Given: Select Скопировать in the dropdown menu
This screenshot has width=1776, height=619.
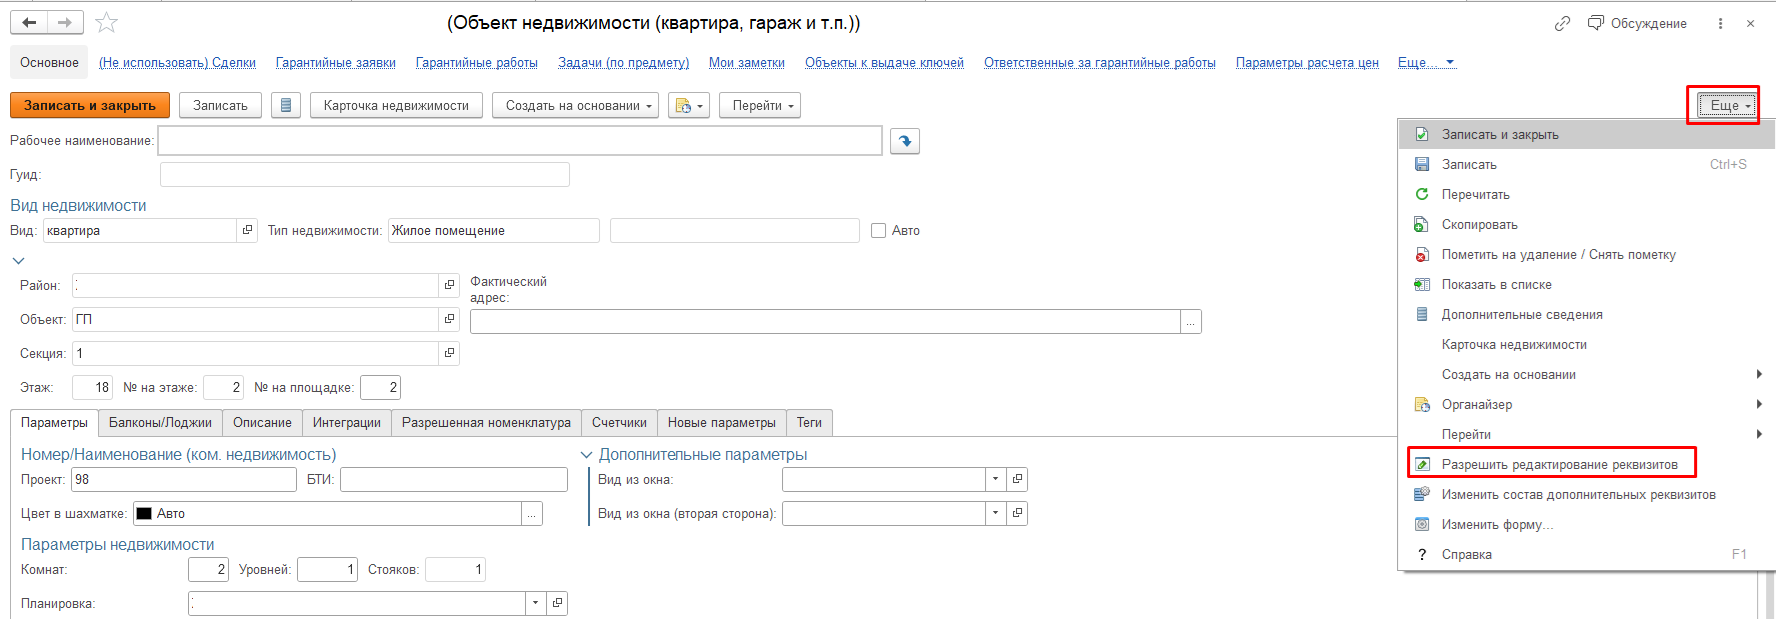Looking at the screenshot, I should [1586, 224].
